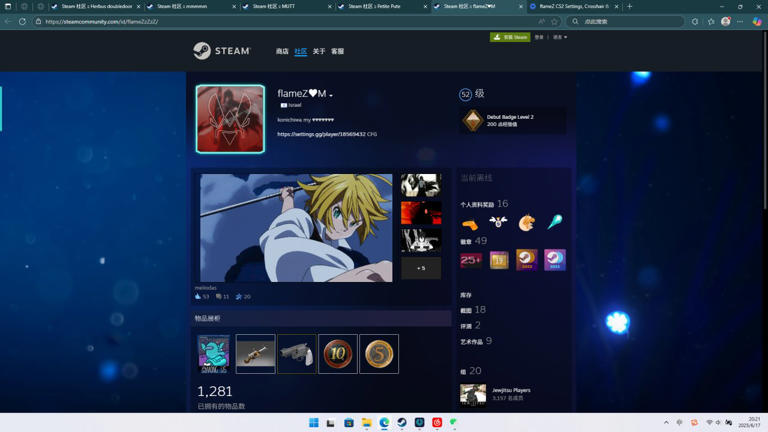The image size is (768, 432).
Task: Open the 徽章 badges 49 link
Action: click(473, 241)
